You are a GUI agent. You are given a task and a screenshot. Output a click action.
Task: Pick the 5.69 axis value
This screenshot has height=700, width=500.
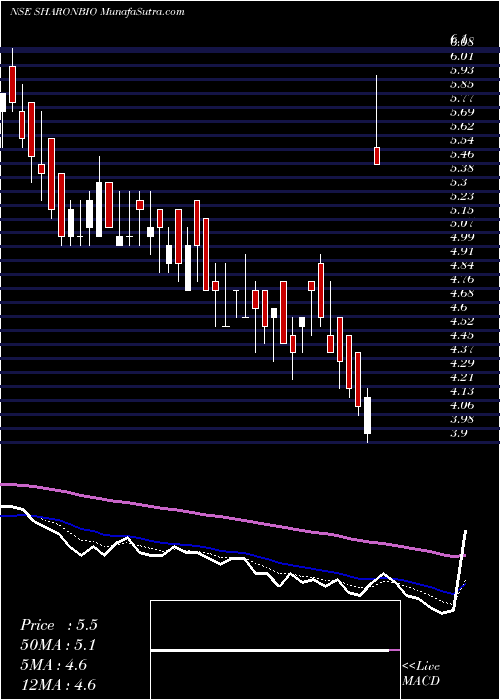pos(462,112)
